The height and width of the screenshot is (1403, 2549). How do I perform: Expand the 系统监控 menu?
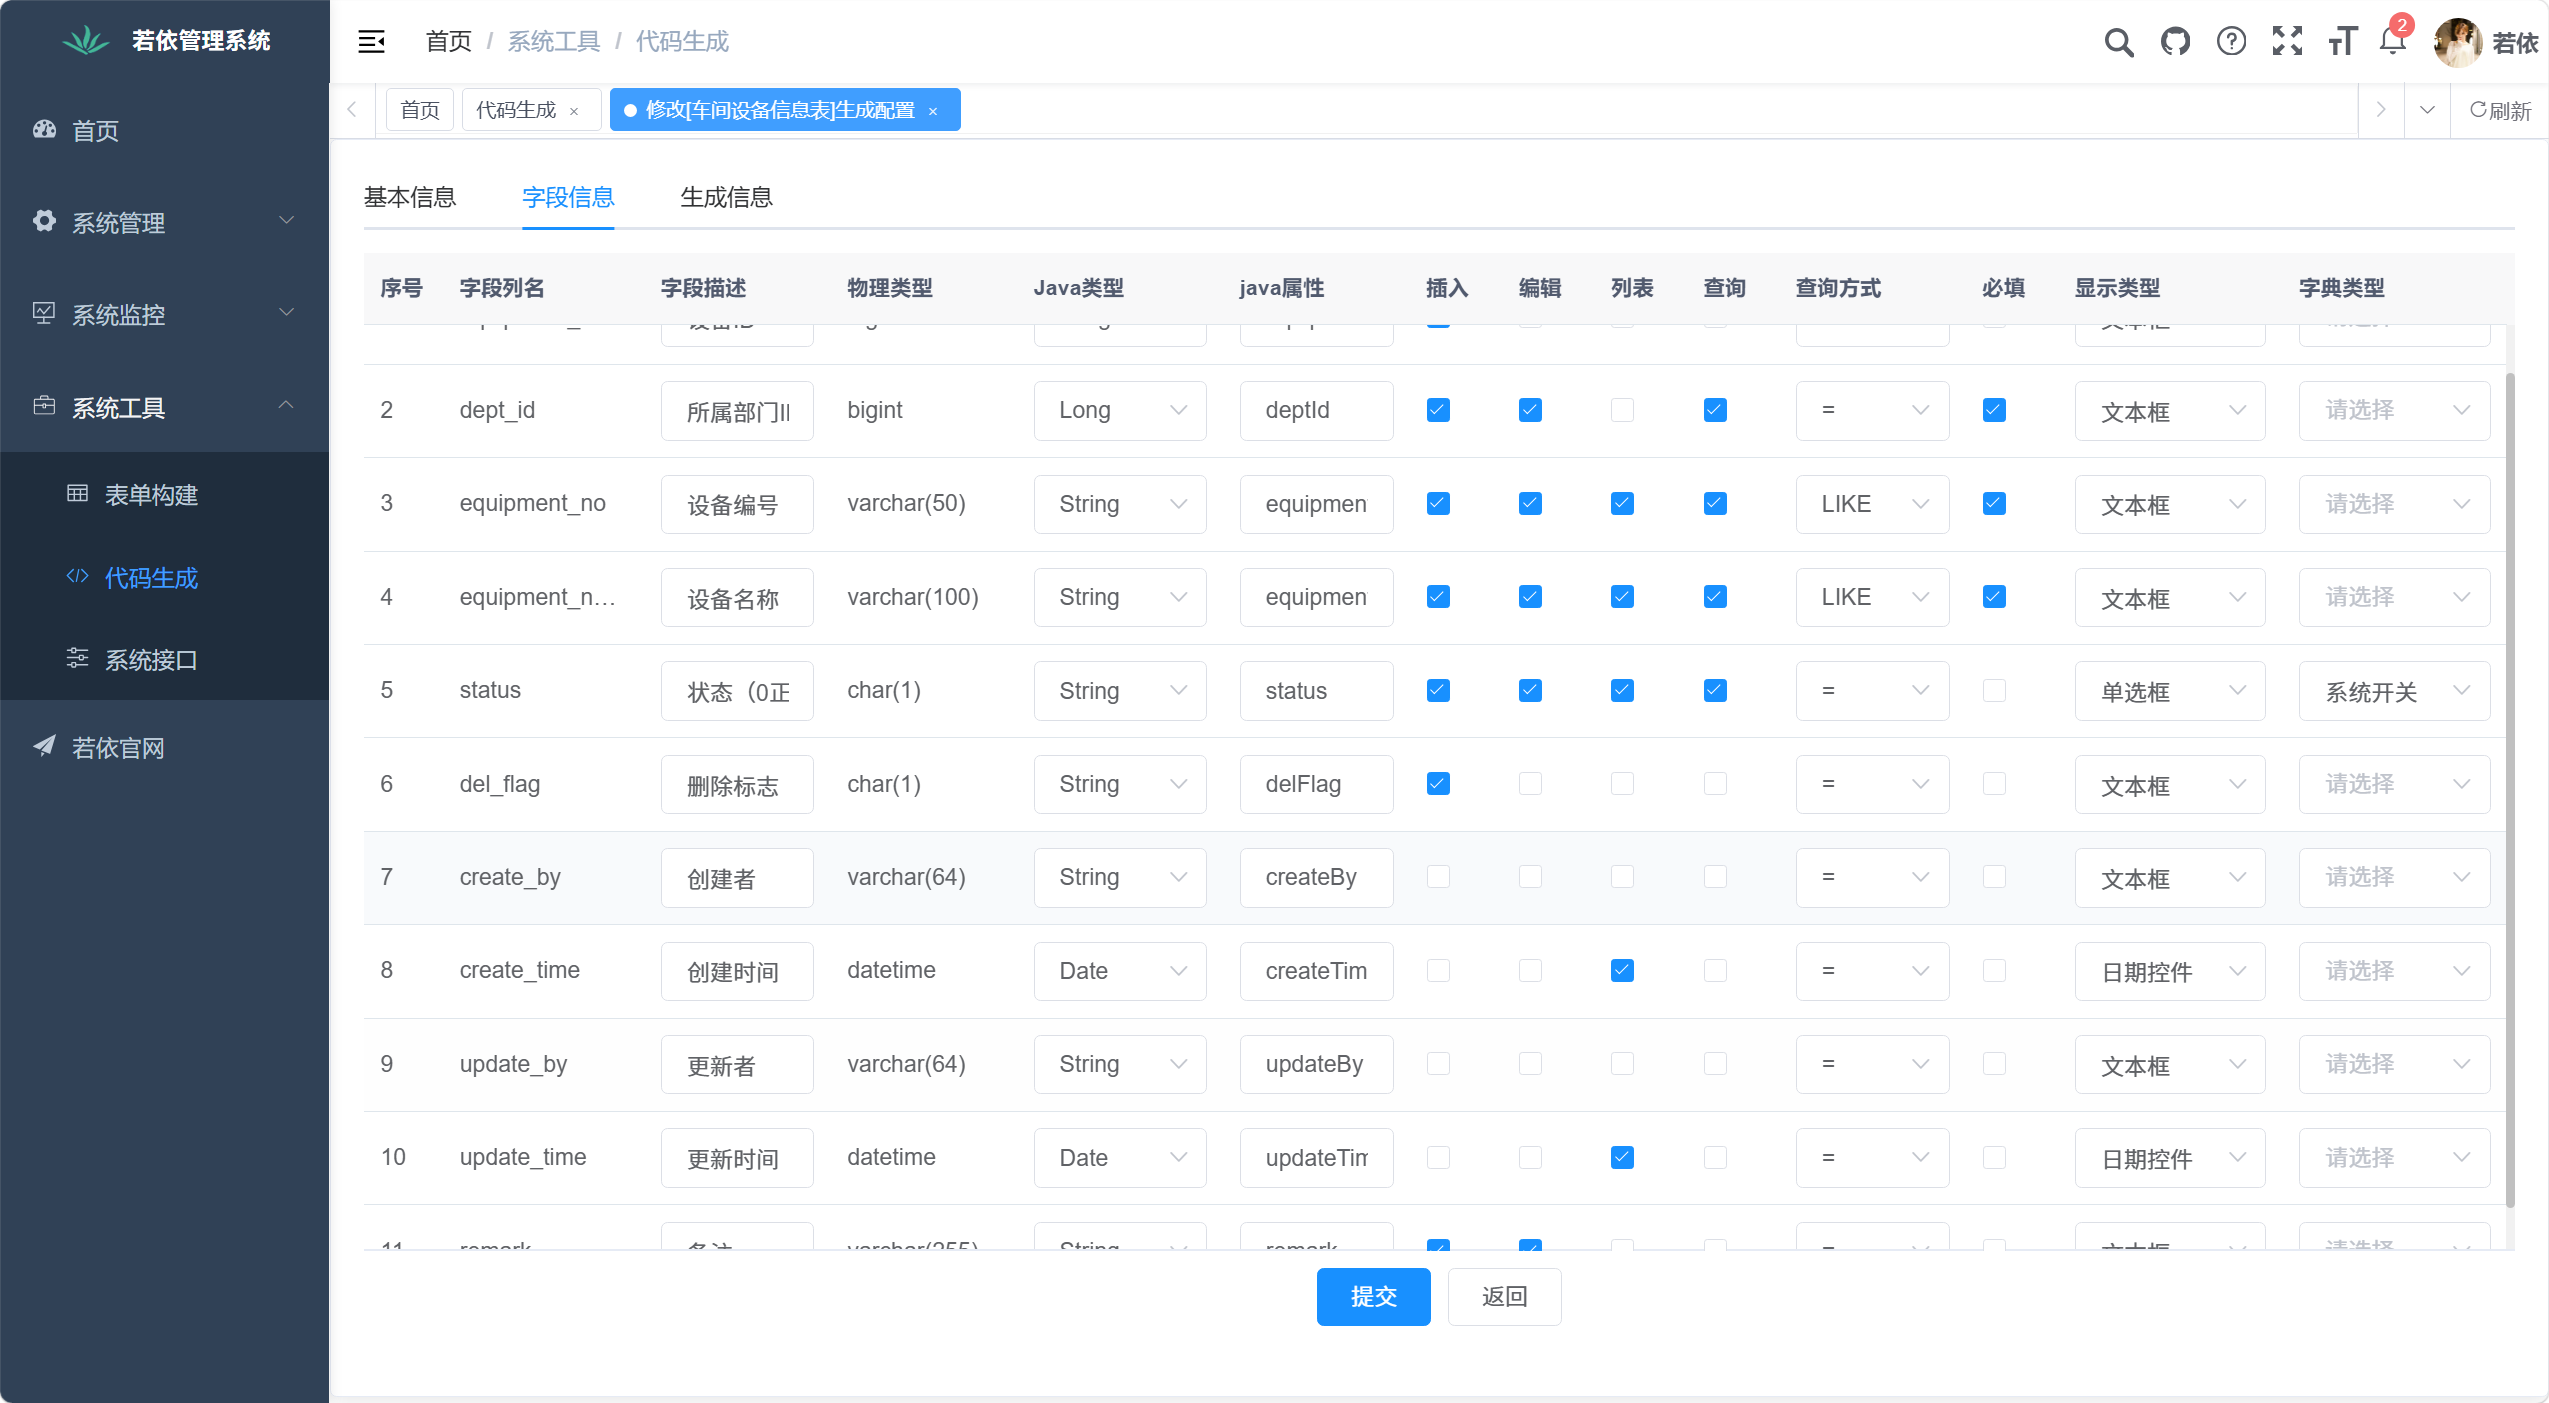164,314
